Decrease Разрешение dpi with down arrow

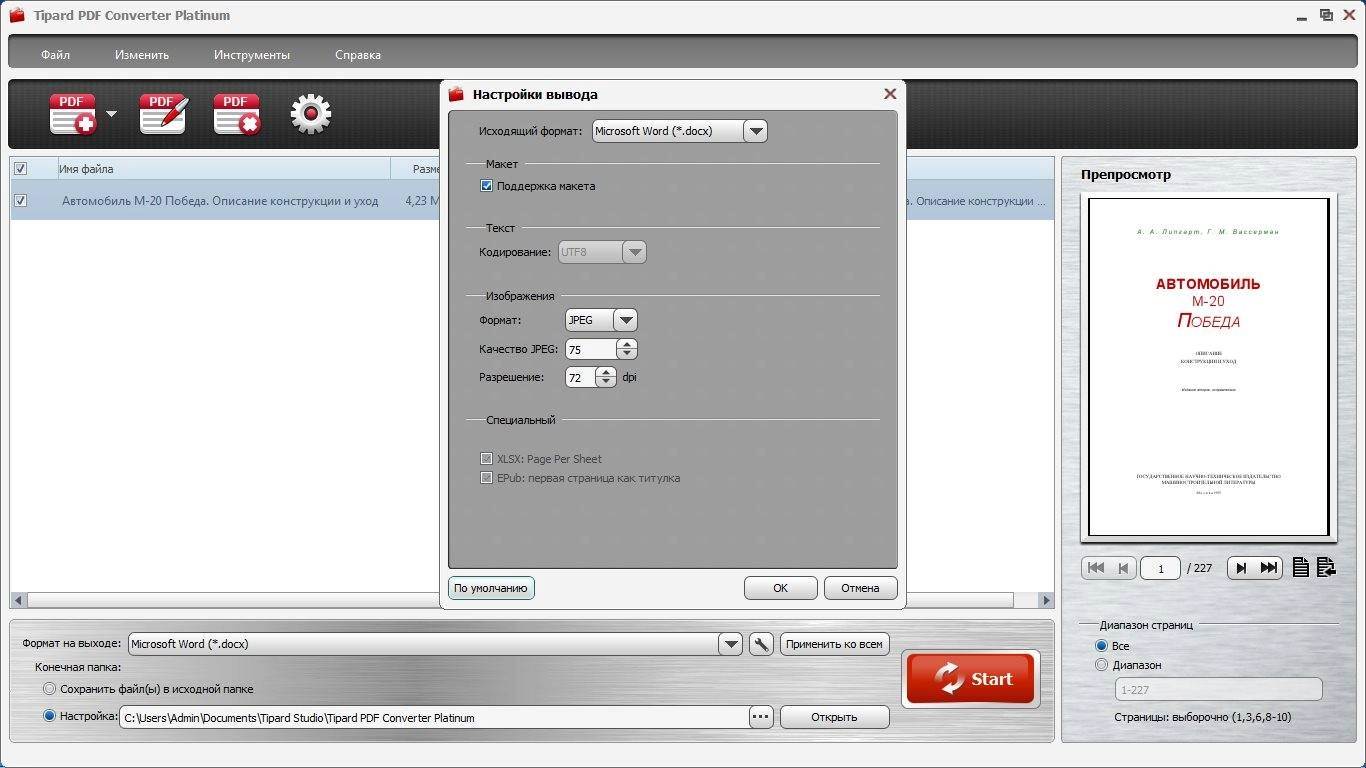(606, 383)
